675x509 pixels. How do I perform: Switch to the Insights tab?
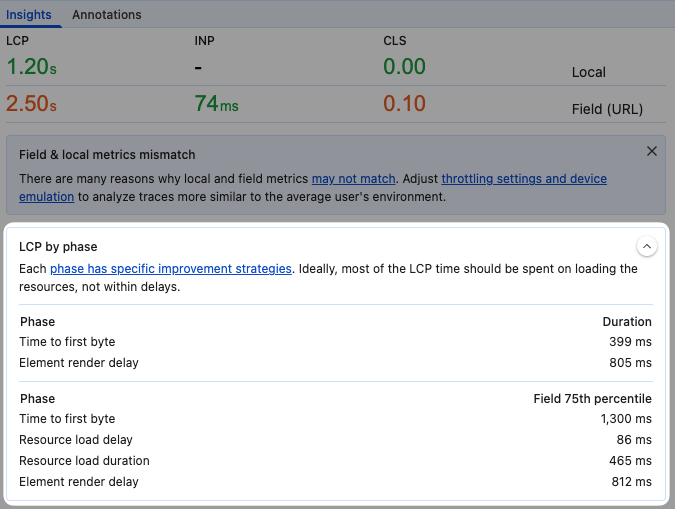coord(29,15)
